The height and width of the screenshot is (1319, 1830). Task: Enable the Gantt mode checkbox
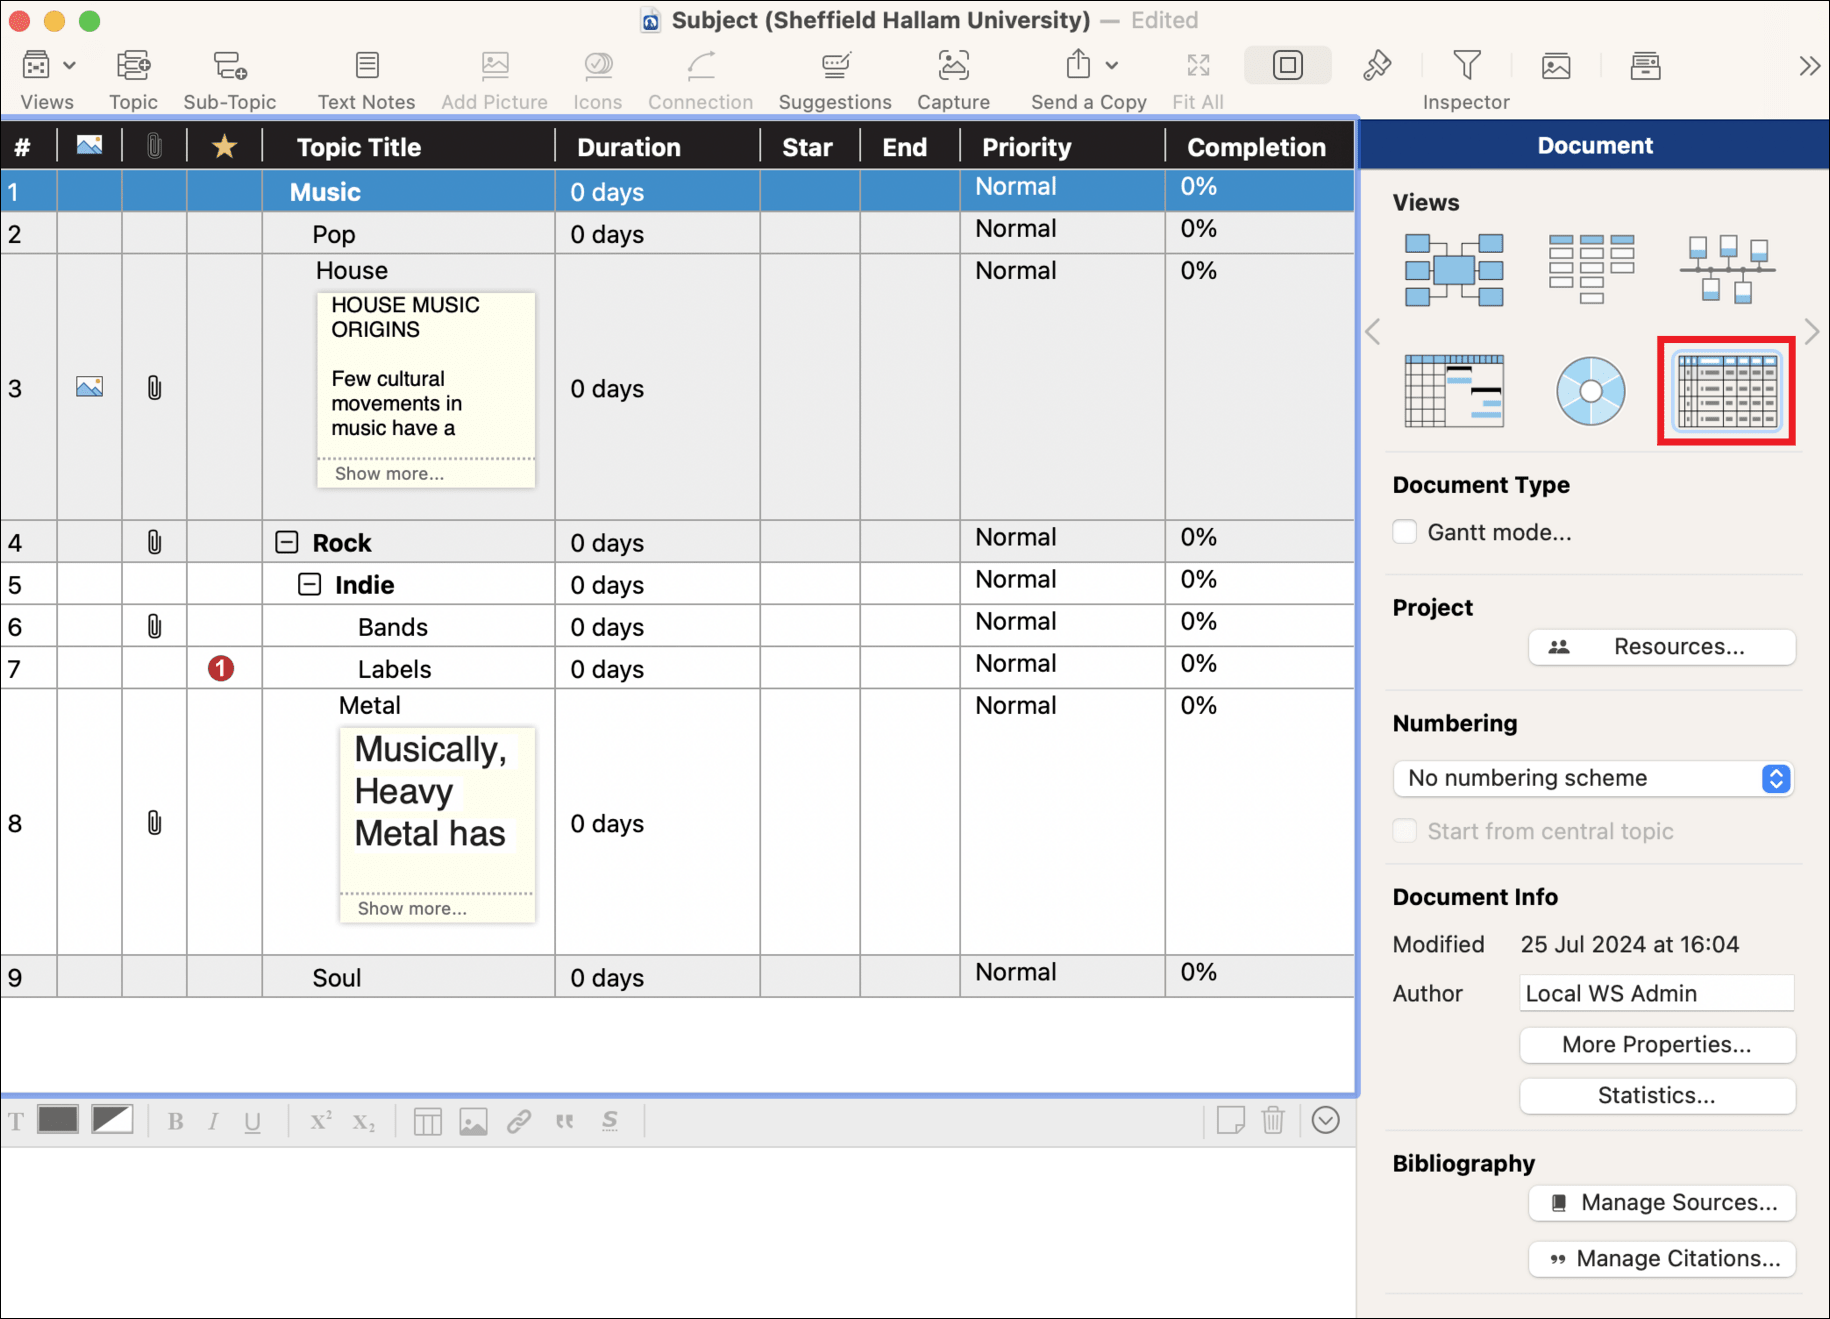click(1405, 532)
